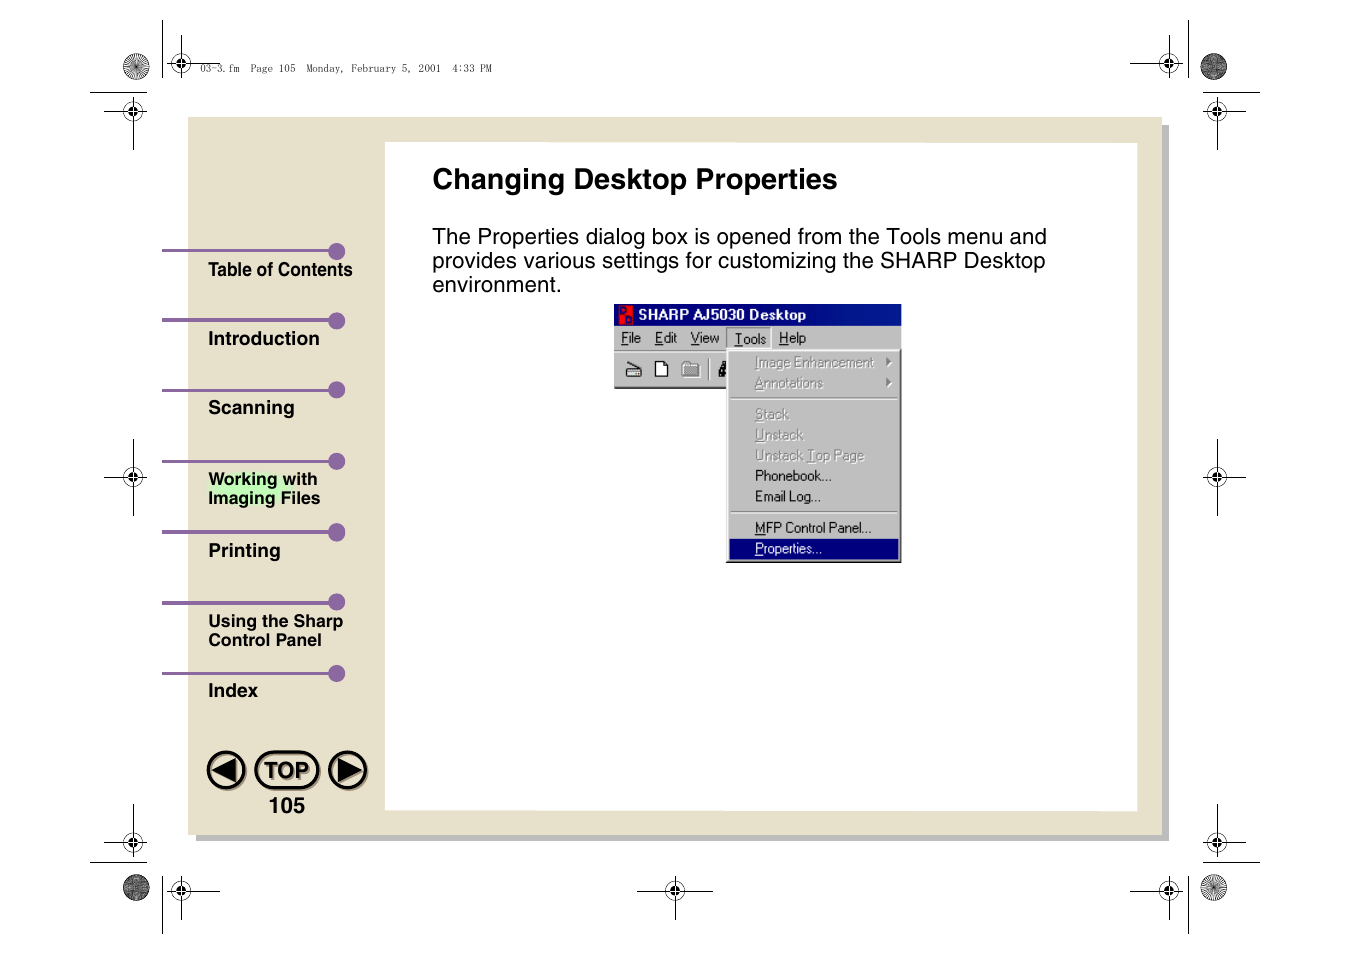Click the disabled Unstack menu item

(813, 435)
